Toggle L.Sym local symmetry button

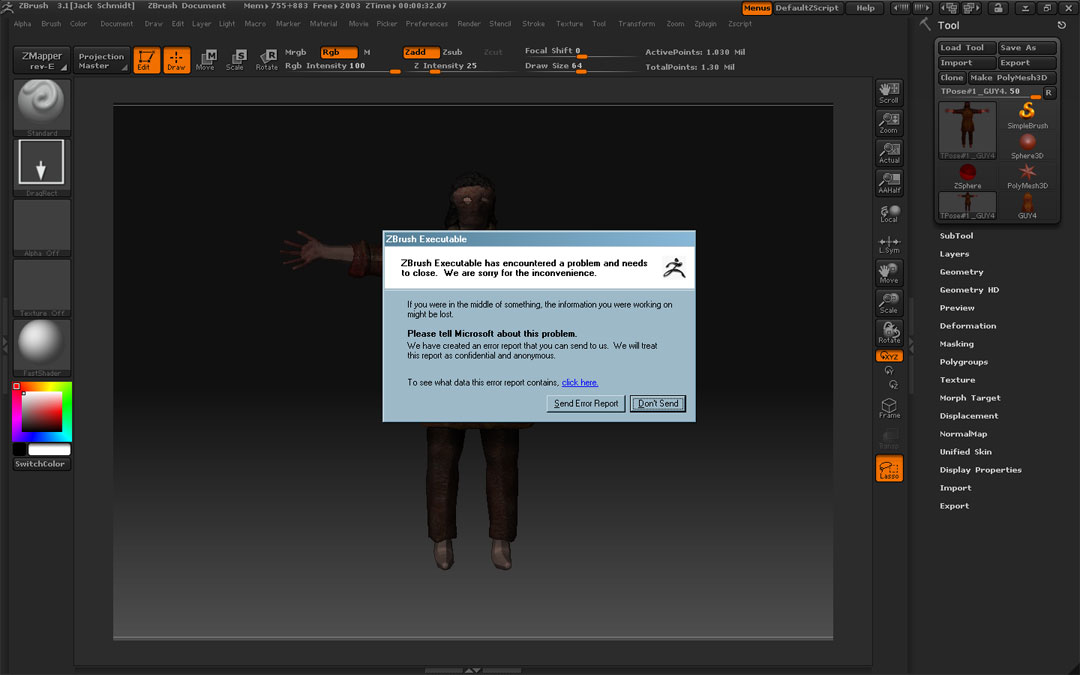point(889,243)
